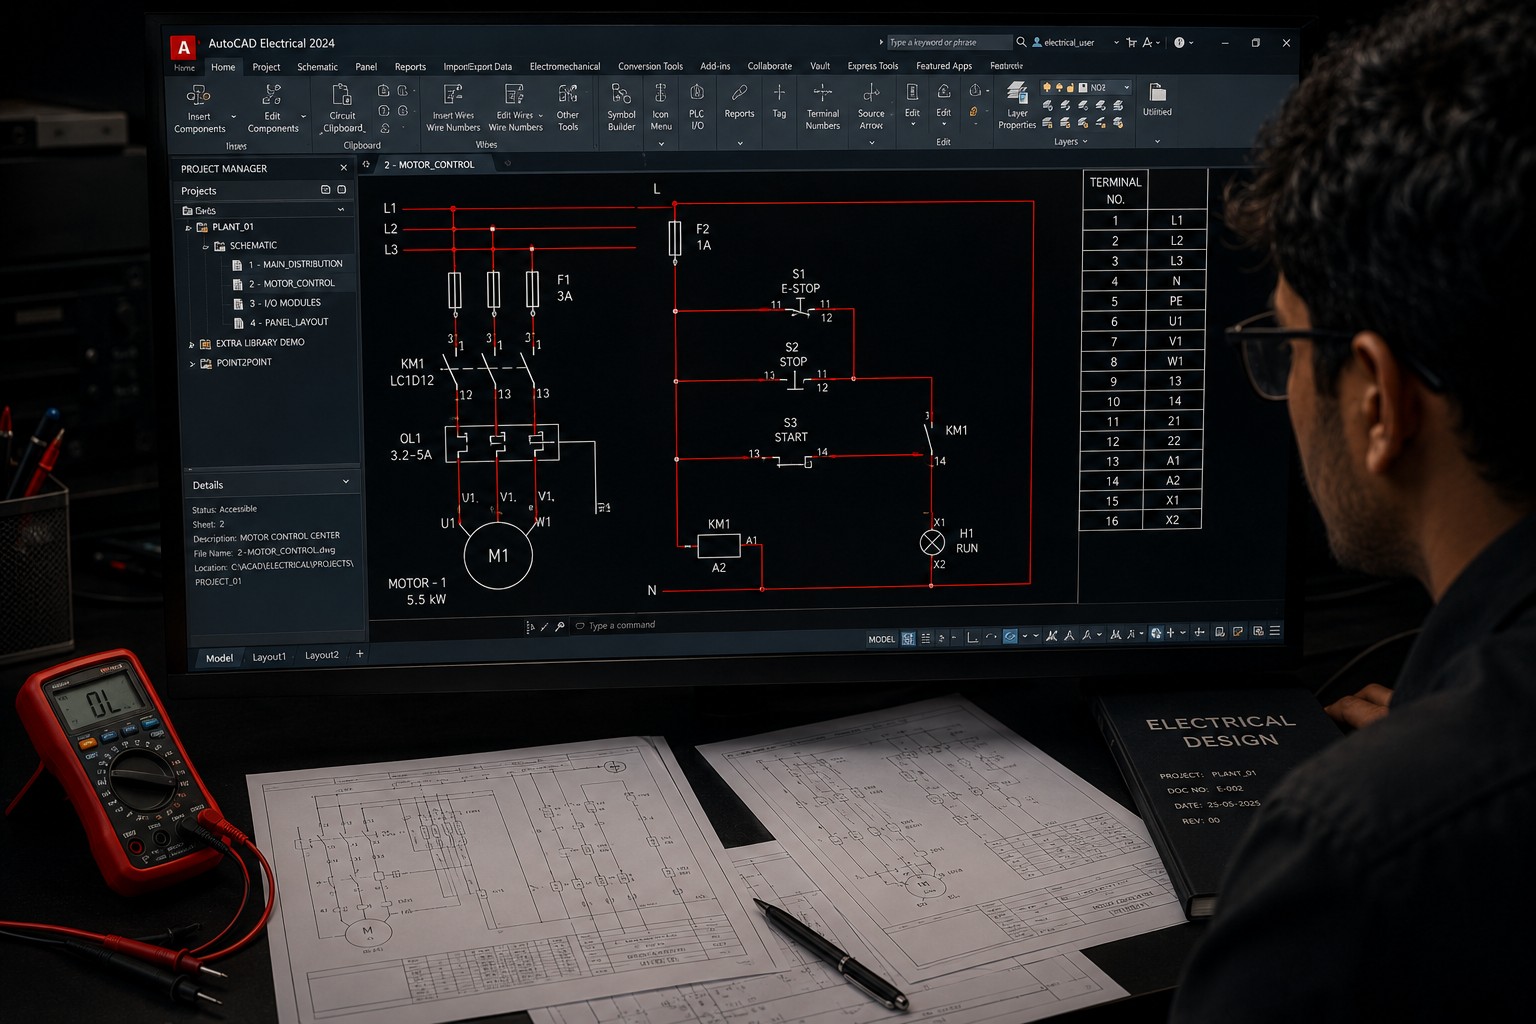Expand the POINT2POINT project
The height and width of the screenshot is (1024, 1536).
(x=192, y=364)
